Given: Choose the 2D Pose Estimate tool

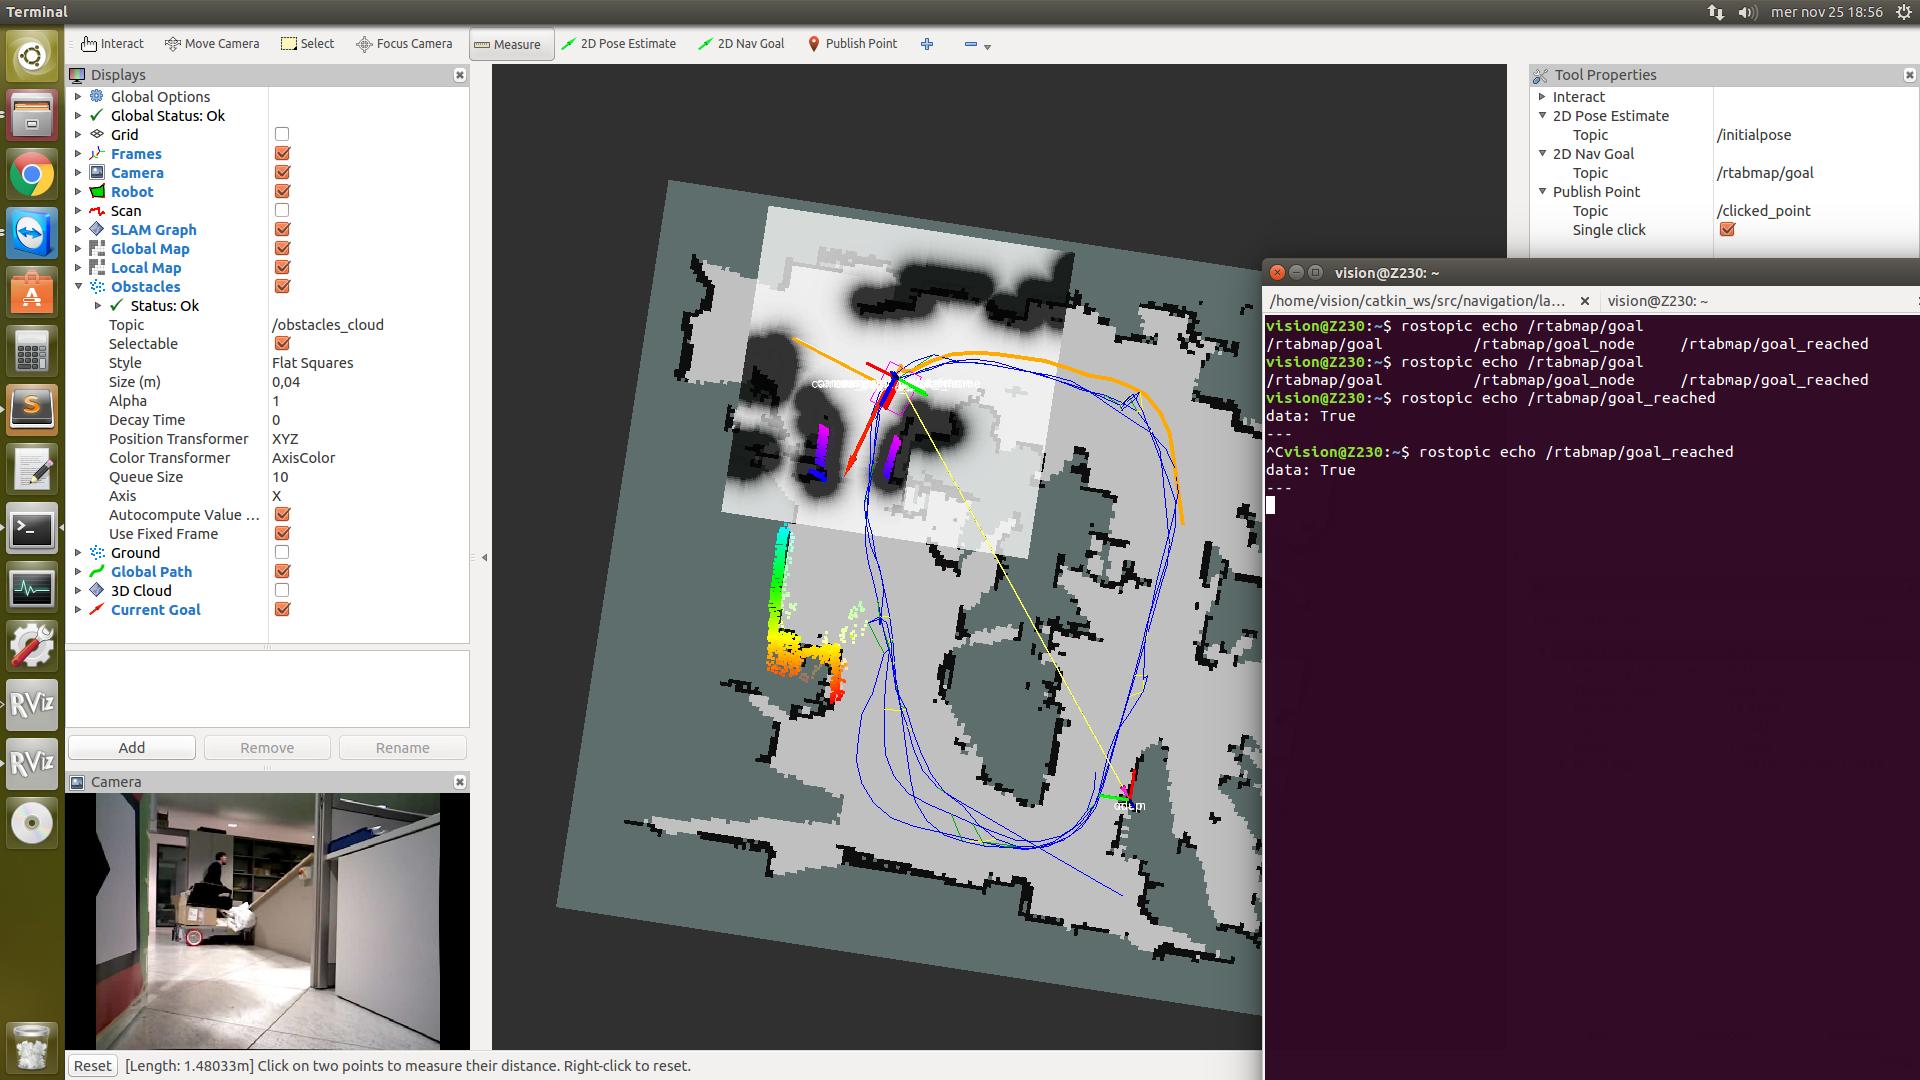Looking at the screenshot, I should 618,44.
